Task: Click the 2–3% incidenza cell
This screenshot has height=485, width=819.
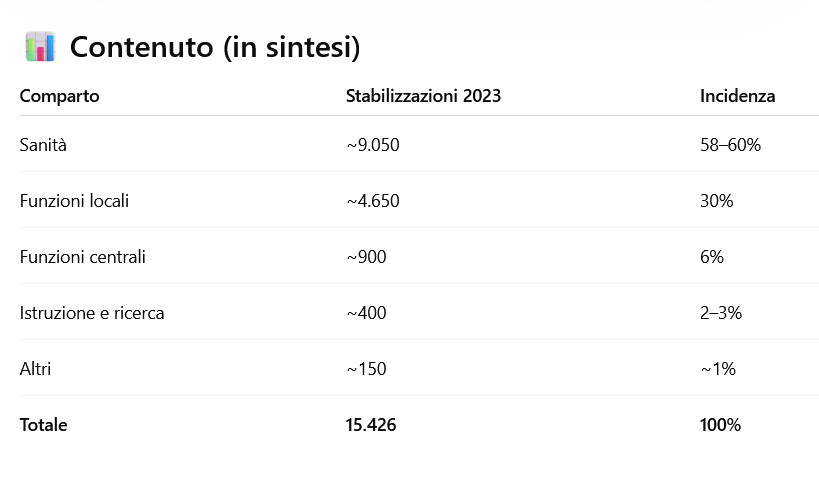Action: coord(721,313)
